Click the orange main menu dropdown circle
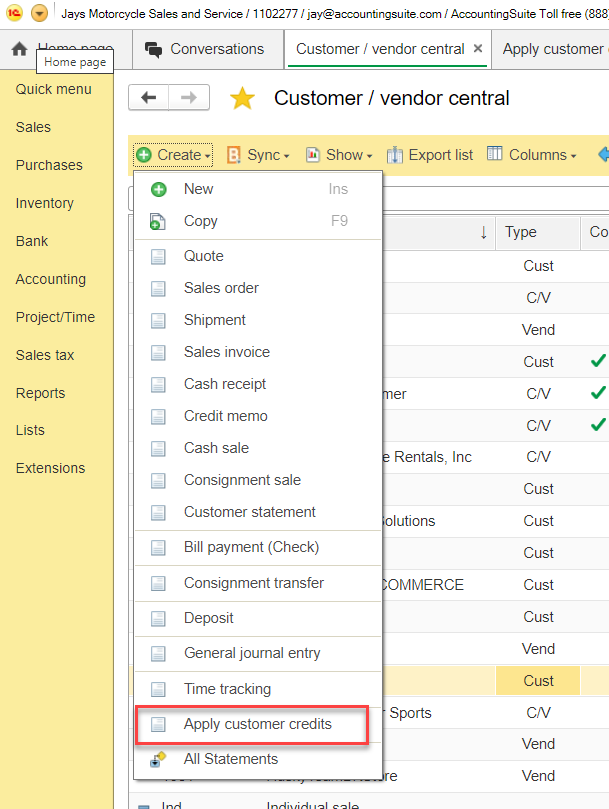 click(x=39, y=14)
